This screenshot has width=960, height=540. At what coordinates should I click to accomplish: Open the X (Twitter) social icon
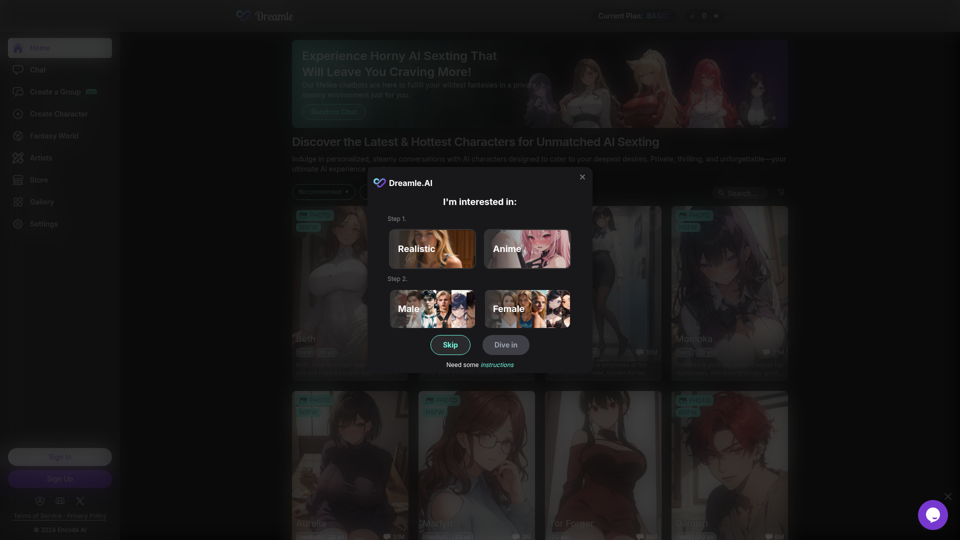[x=80, y=501]
